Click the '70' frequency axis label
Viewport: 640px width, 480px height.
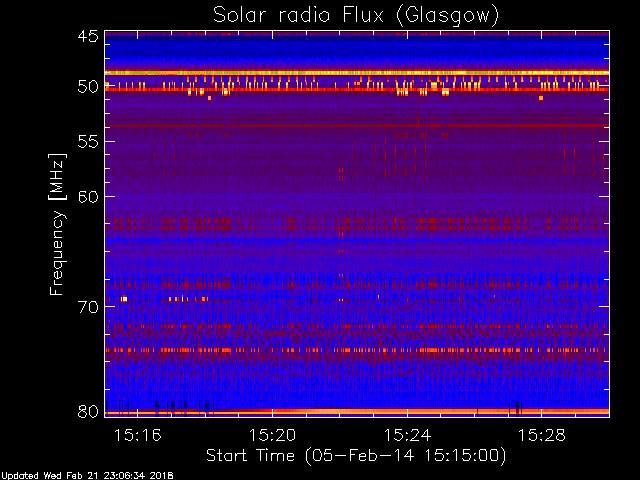(88, 307)
